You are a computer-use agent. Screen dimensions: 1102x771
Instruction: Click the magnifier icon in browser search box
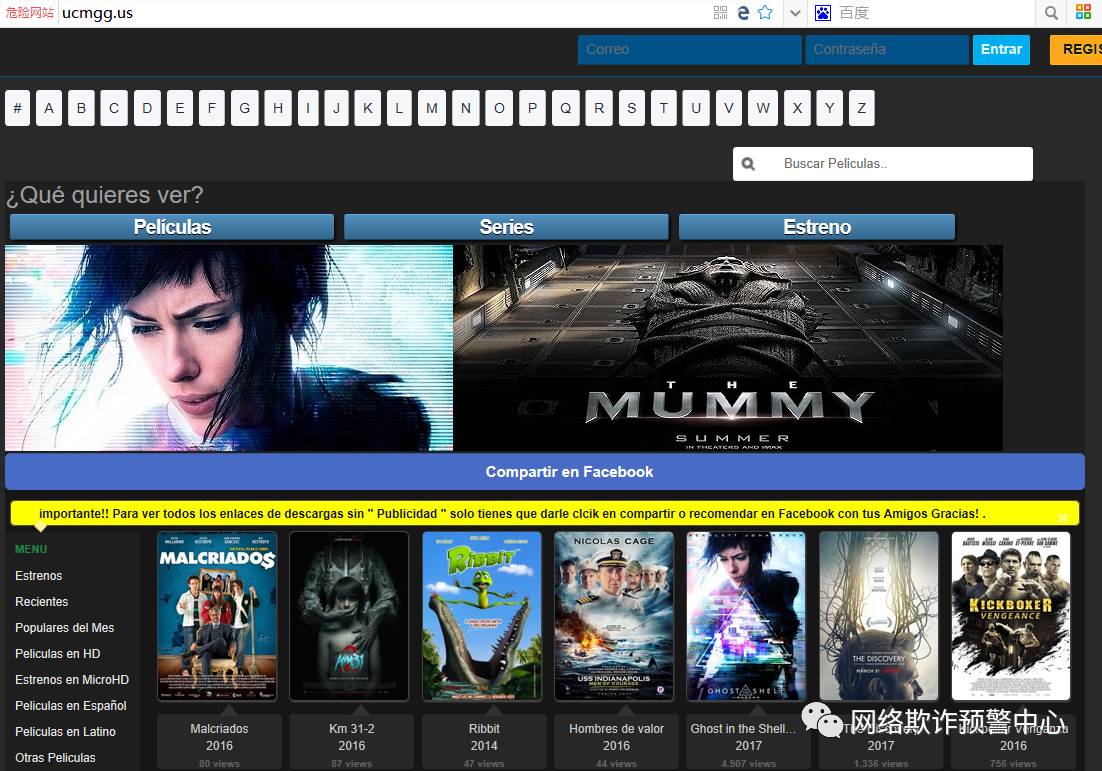[1051, 13]
